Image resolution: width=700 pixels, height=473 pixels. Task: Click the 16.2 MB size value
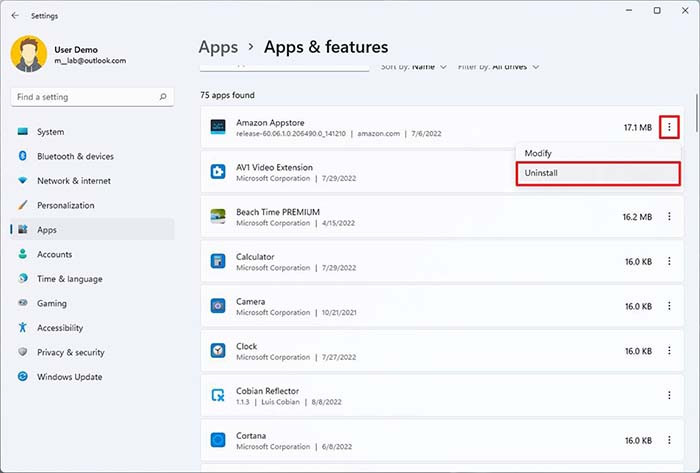tap(637, 217)
